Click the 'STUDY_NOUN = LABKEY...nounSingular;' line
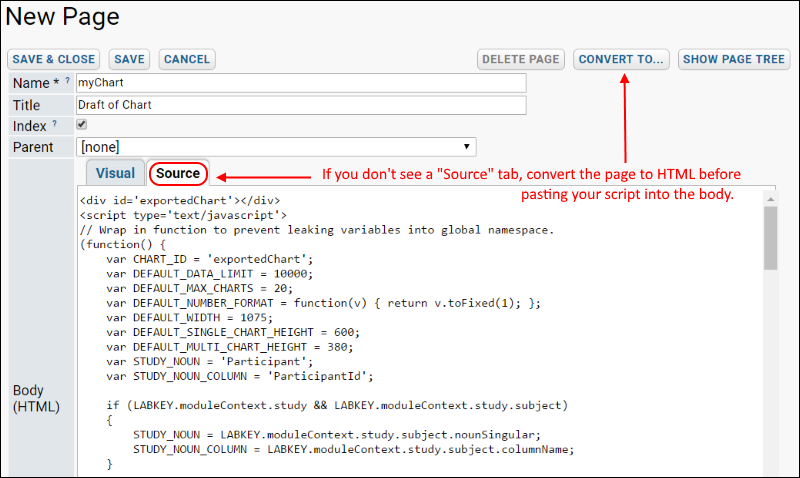 (x=337, y=435)
